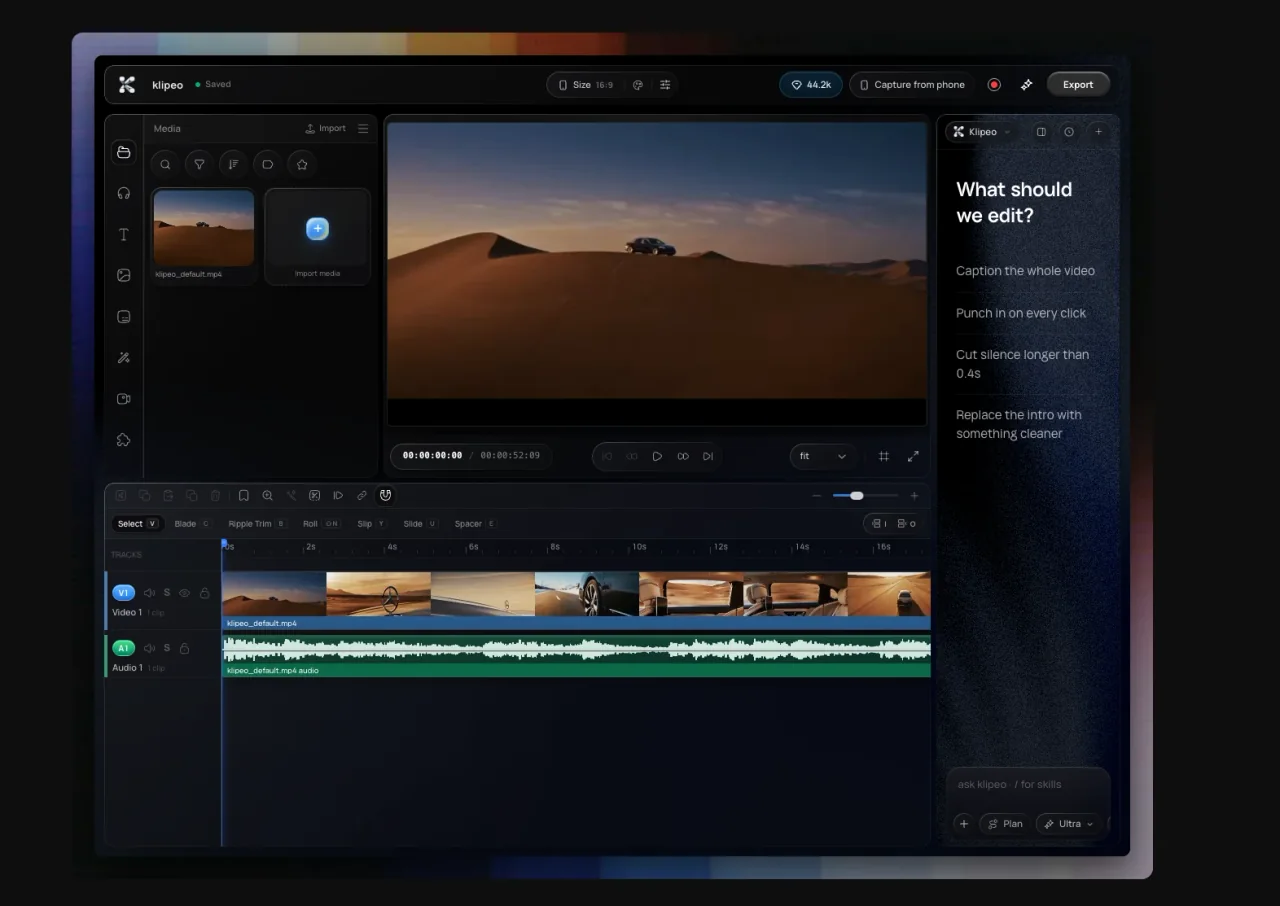
Task: Open the audio headphones sidebar panel
Action: coord(124,193)
